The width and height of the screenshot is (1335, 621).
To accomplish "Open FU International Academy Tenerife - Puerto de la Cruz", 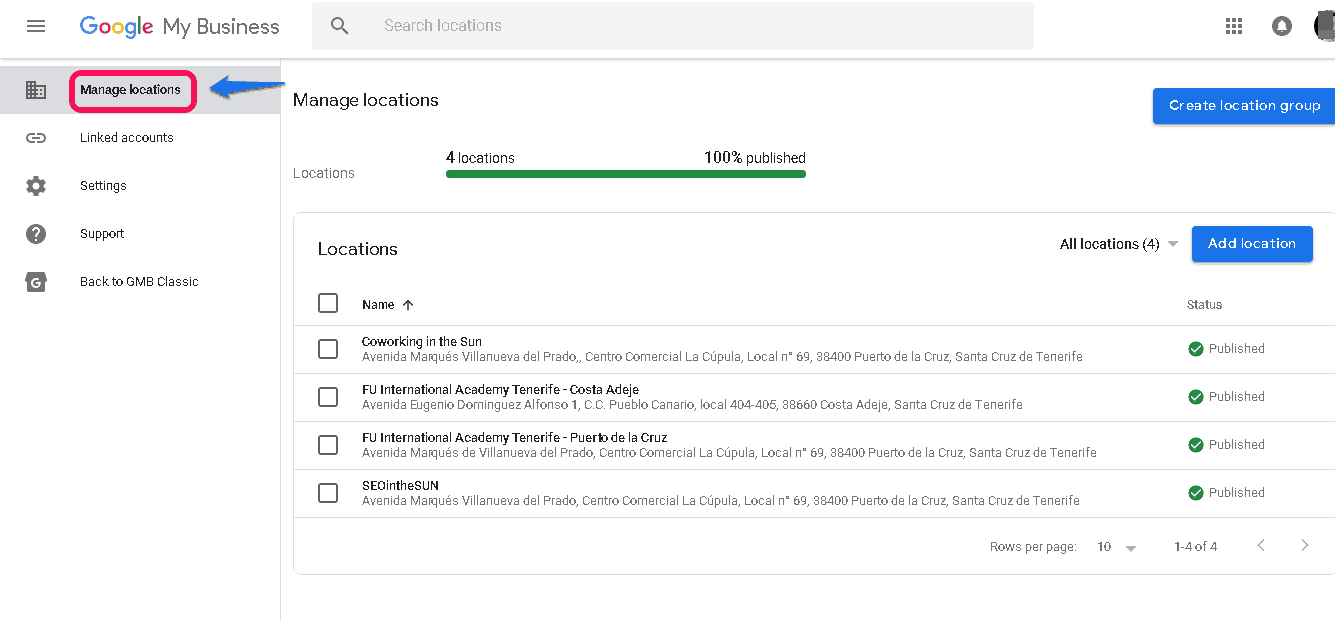I will tap(514, 438).
